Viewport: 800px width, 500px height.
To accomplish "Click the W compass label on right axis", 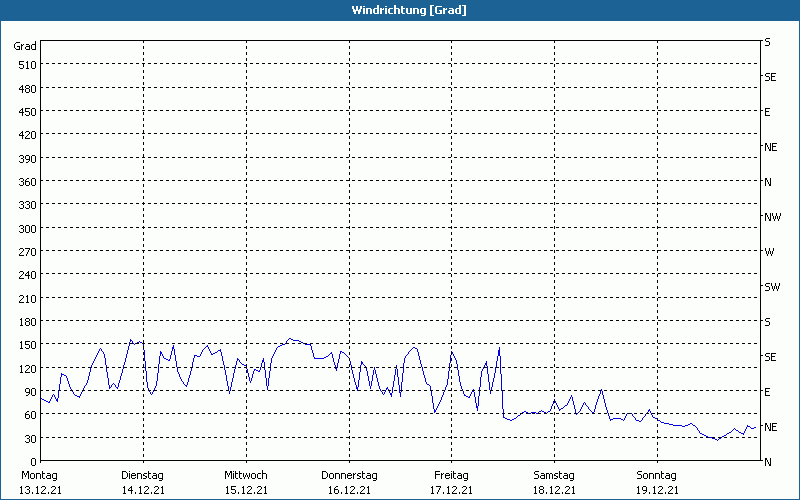I will click(x=769, y=252).
